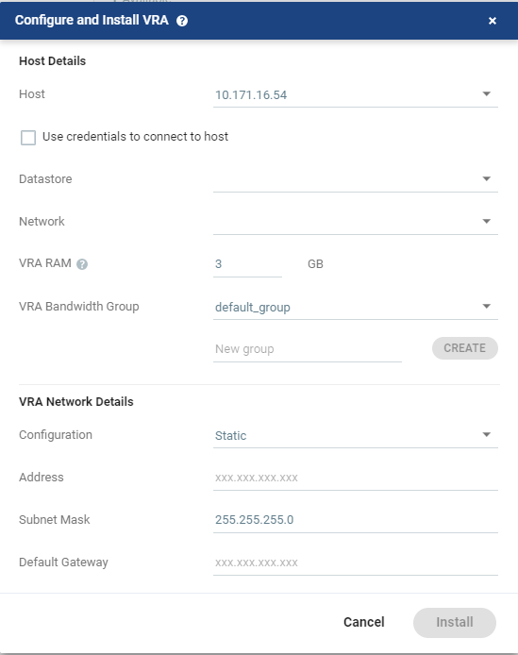
Task: Click the Address input field
Action: coord(355,477)
